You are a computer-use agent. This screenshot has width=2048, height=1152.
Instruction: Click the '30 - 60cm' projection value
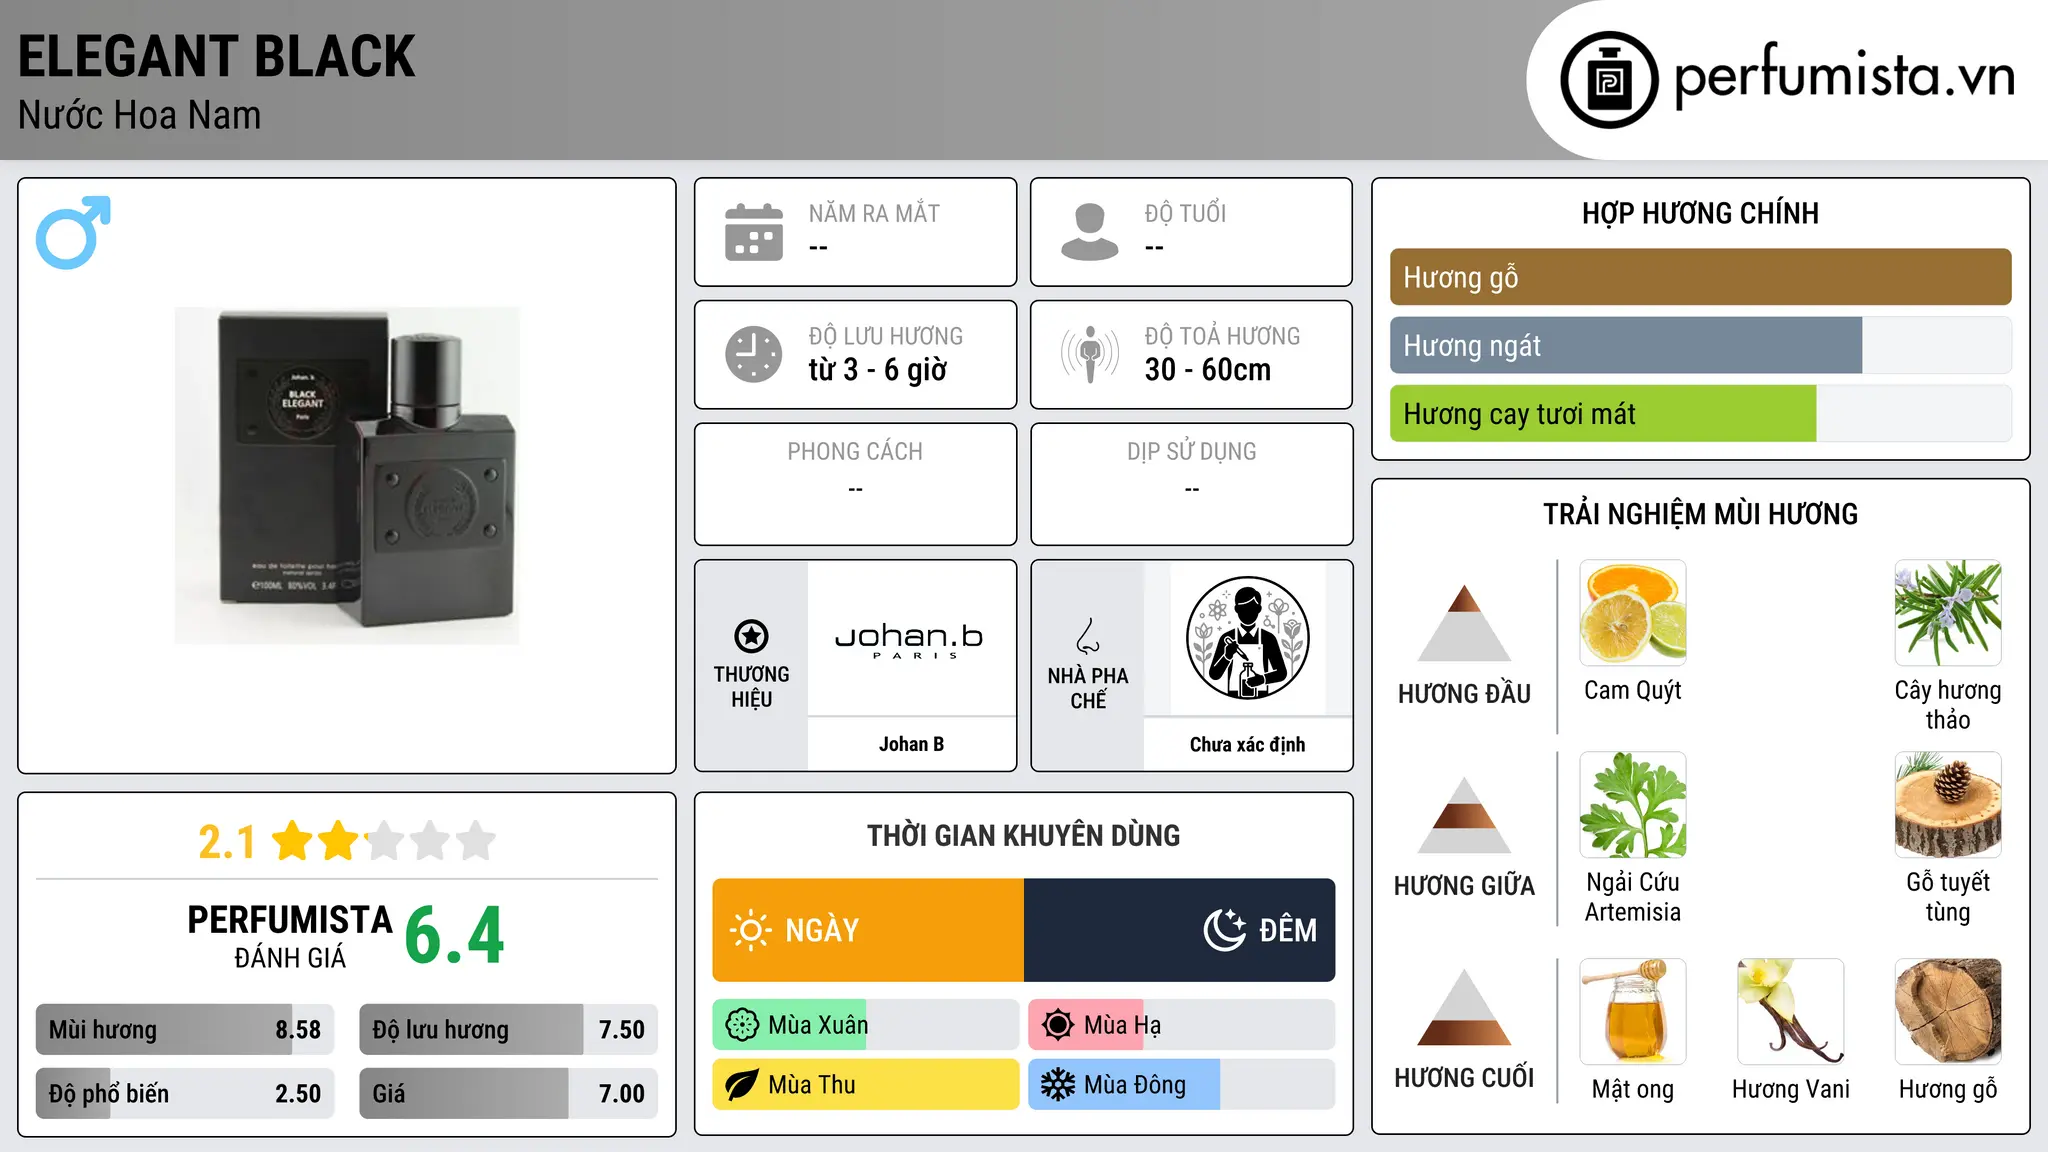[x=1208, y=370]
